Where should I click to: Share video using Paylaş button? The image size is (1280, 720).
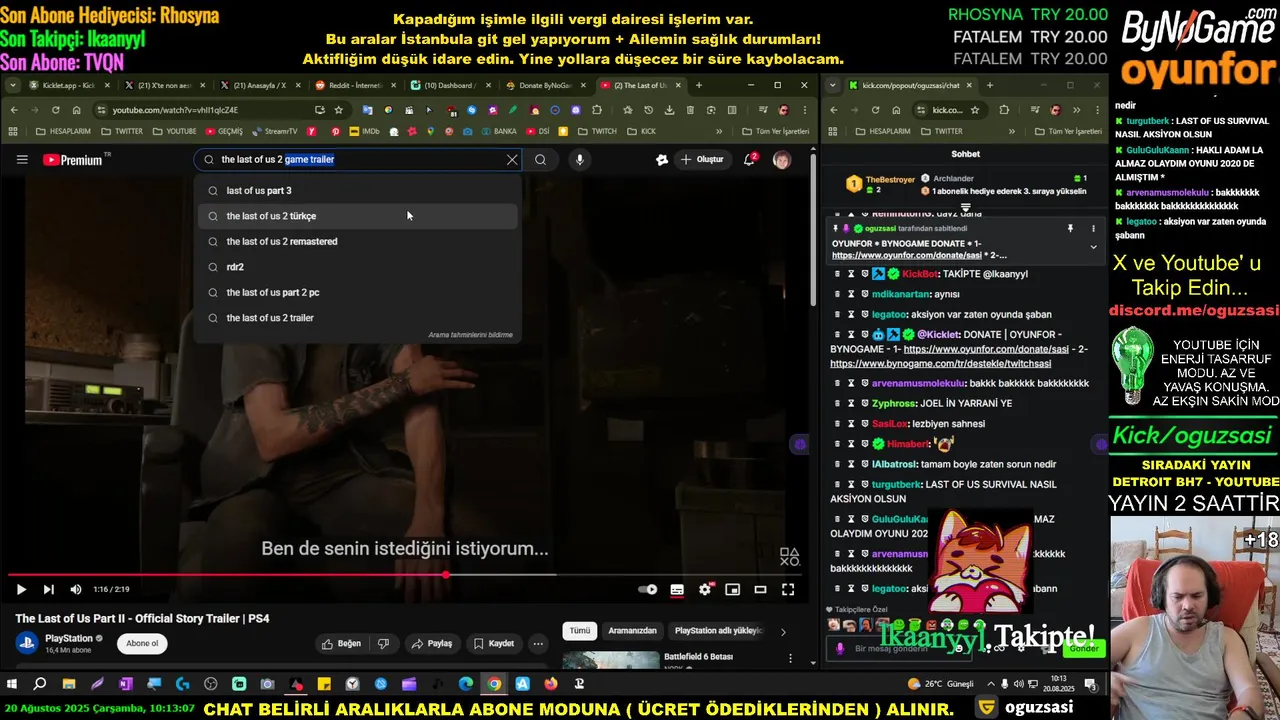pyautogui.click(x=432, y=643)
